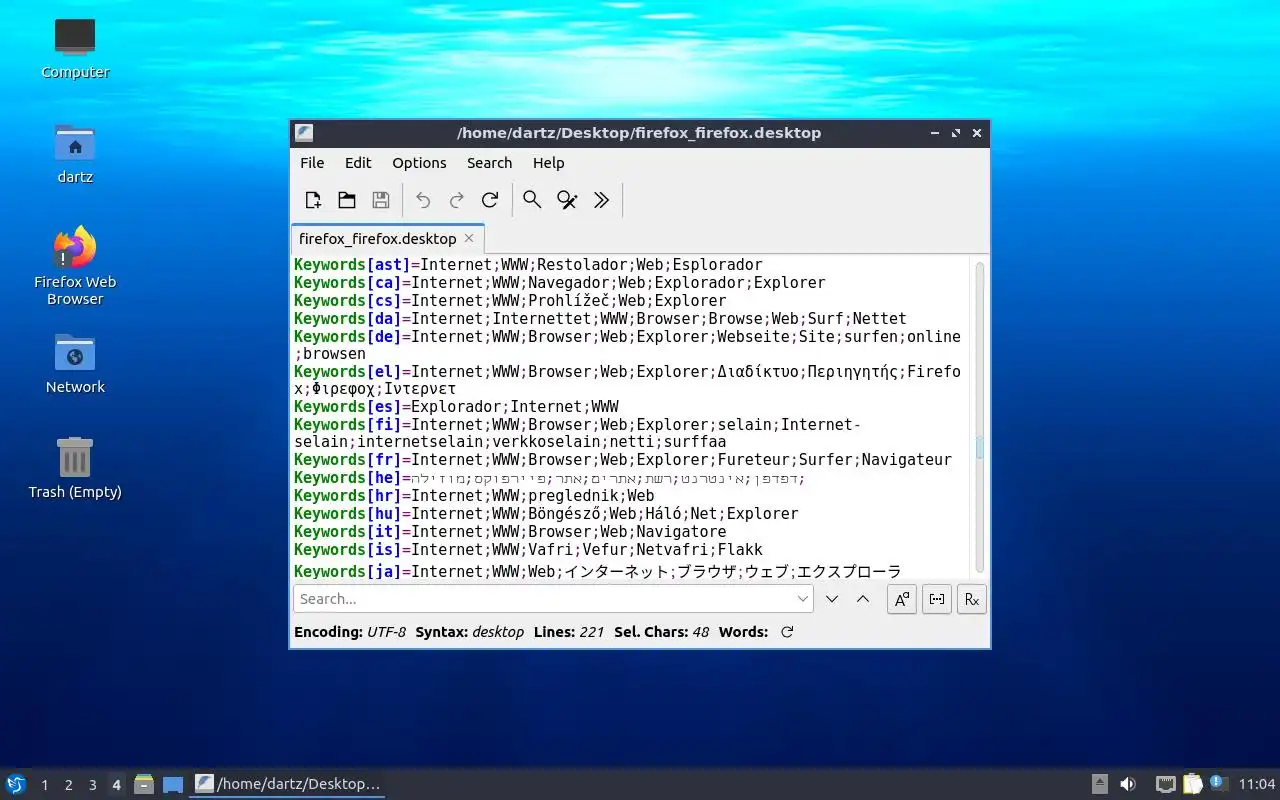1280x800 pixels.
Task: Open the clipboard tray icon
Action: 1192,784
